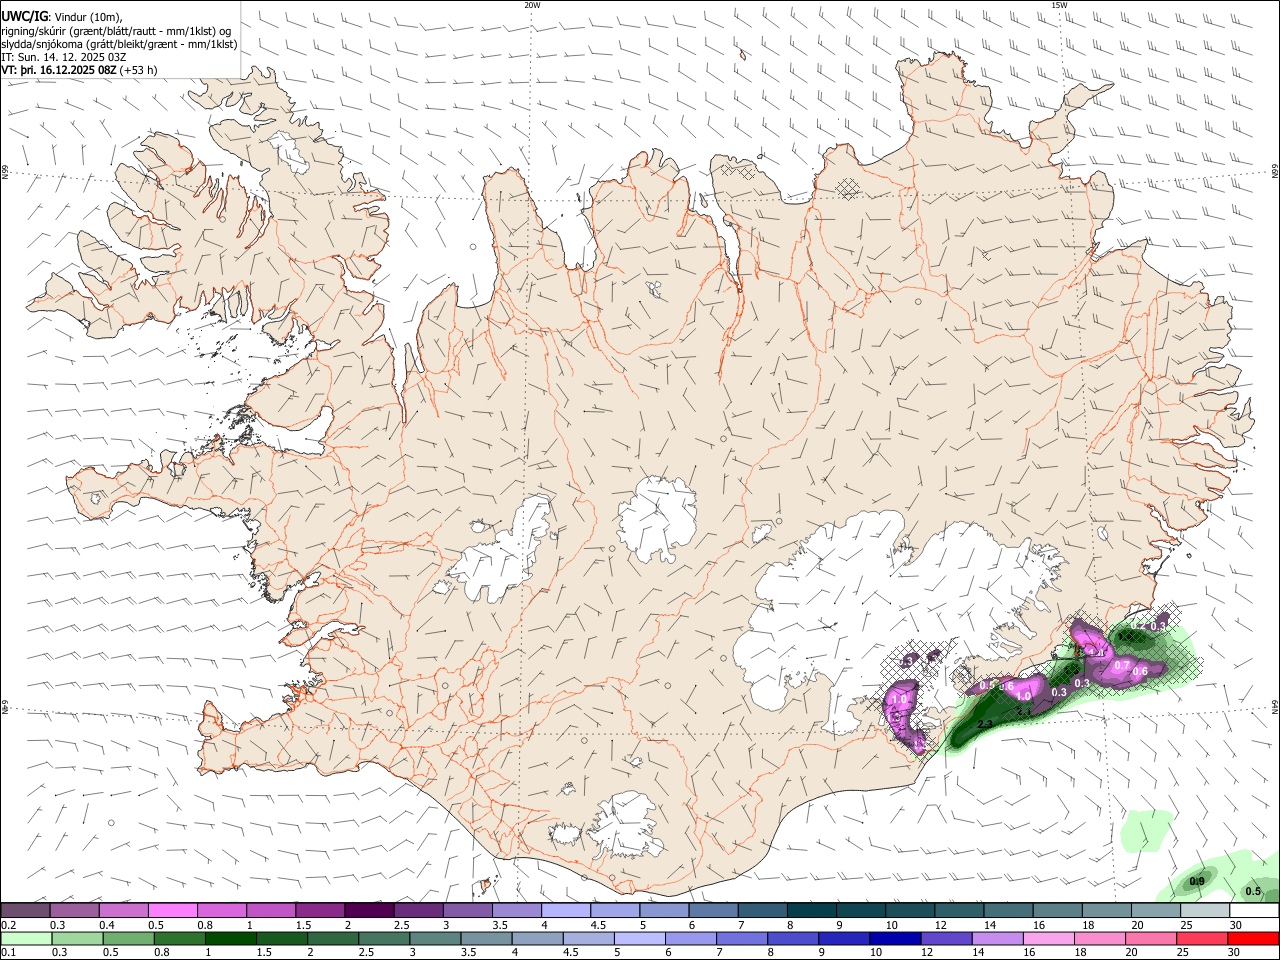Screen dimensions: 1280x960
Task: Select the dark green swatch at 1, bottom row
Action: coord(229,939)
